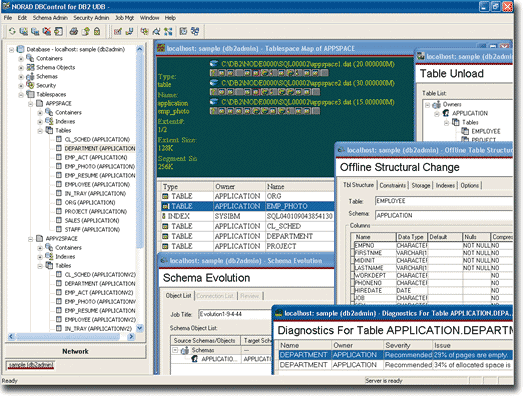
Task: Collapse Owners node in Table Unload list
Action: click(428, 105)
